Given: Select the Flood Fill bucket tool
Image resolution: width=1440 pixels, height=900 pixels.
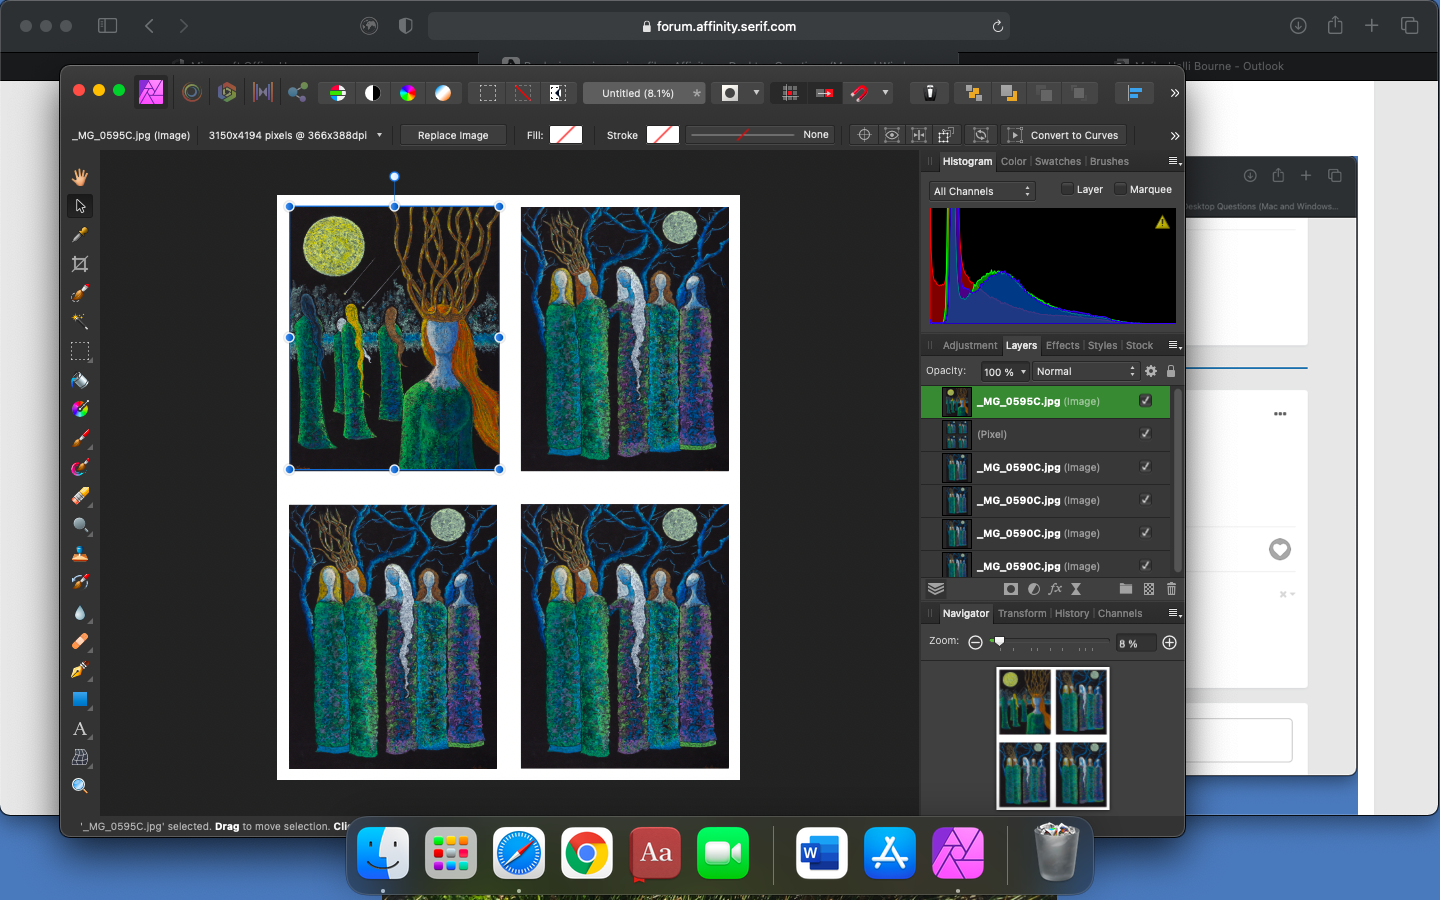Looking at the screenshot, I should (x=80, y=380).
